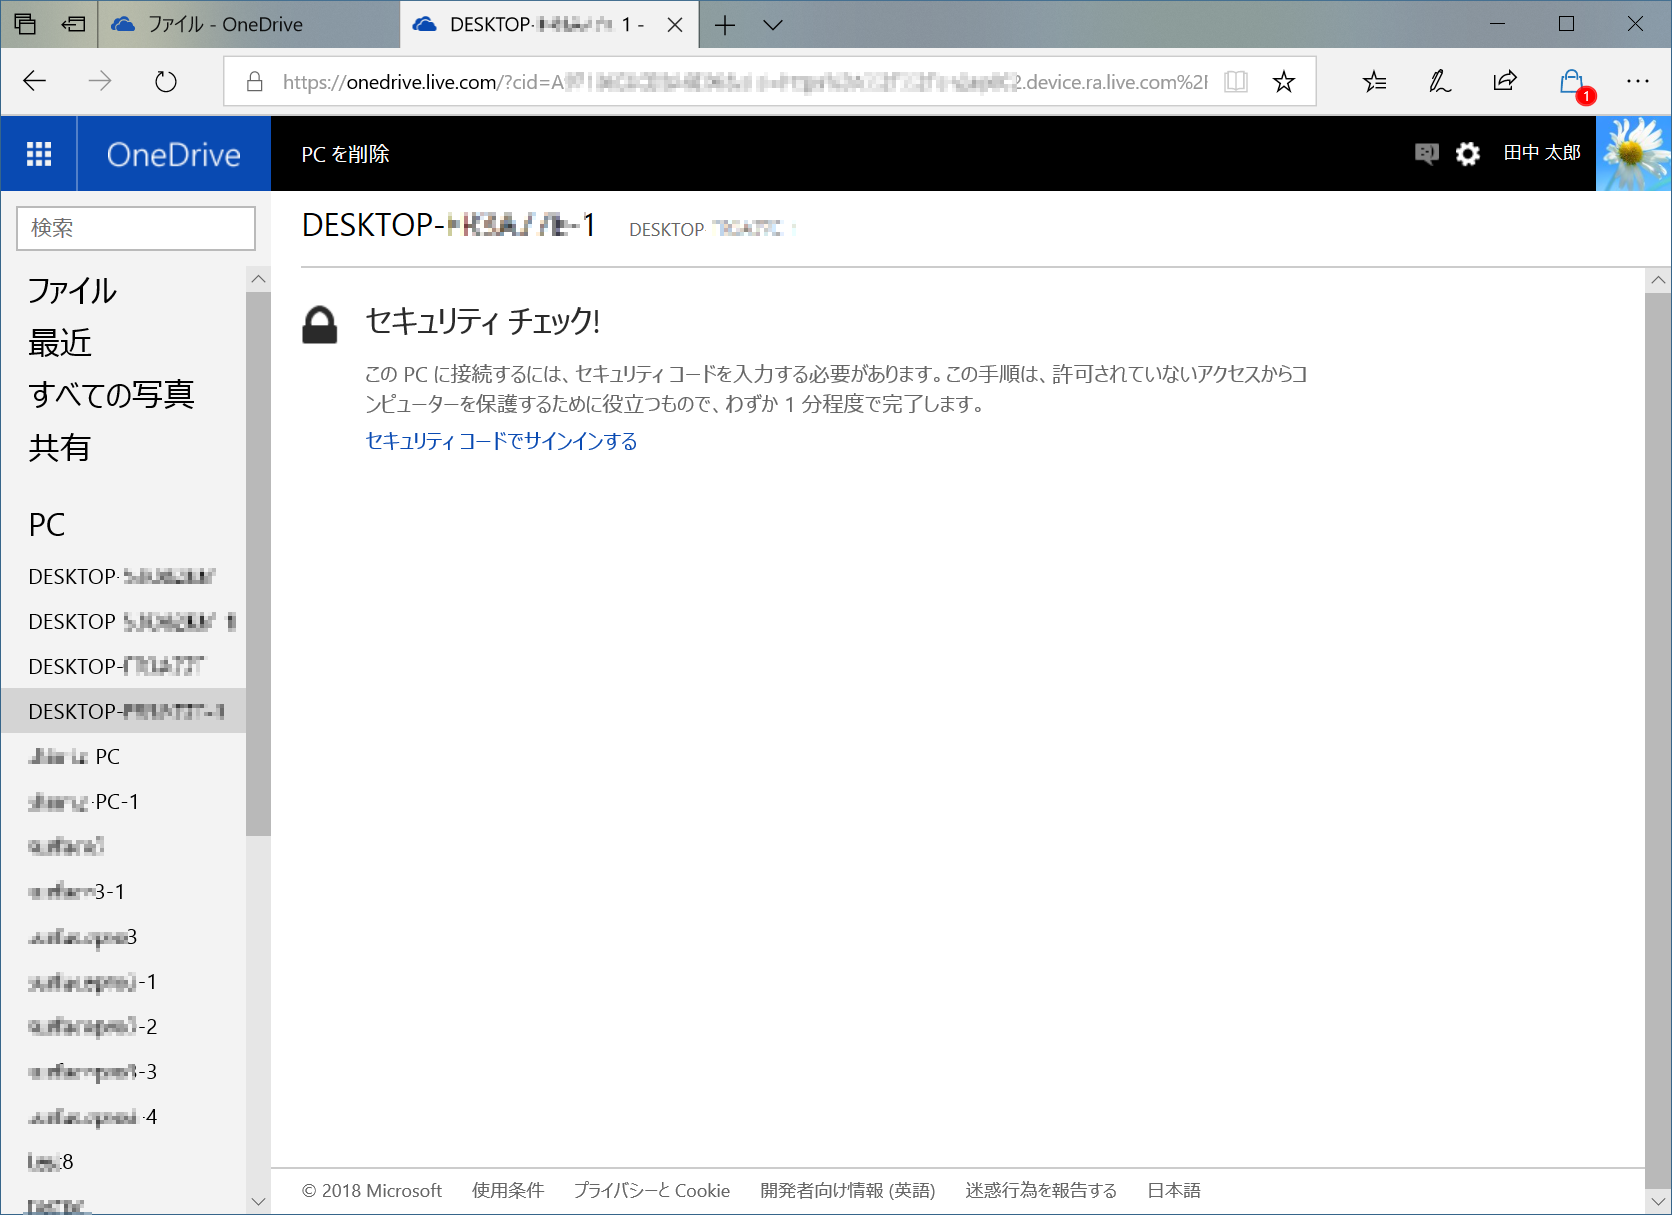Select すべての写真 in the sidebar
1672x1215 pixels.
tap(112, 394)
